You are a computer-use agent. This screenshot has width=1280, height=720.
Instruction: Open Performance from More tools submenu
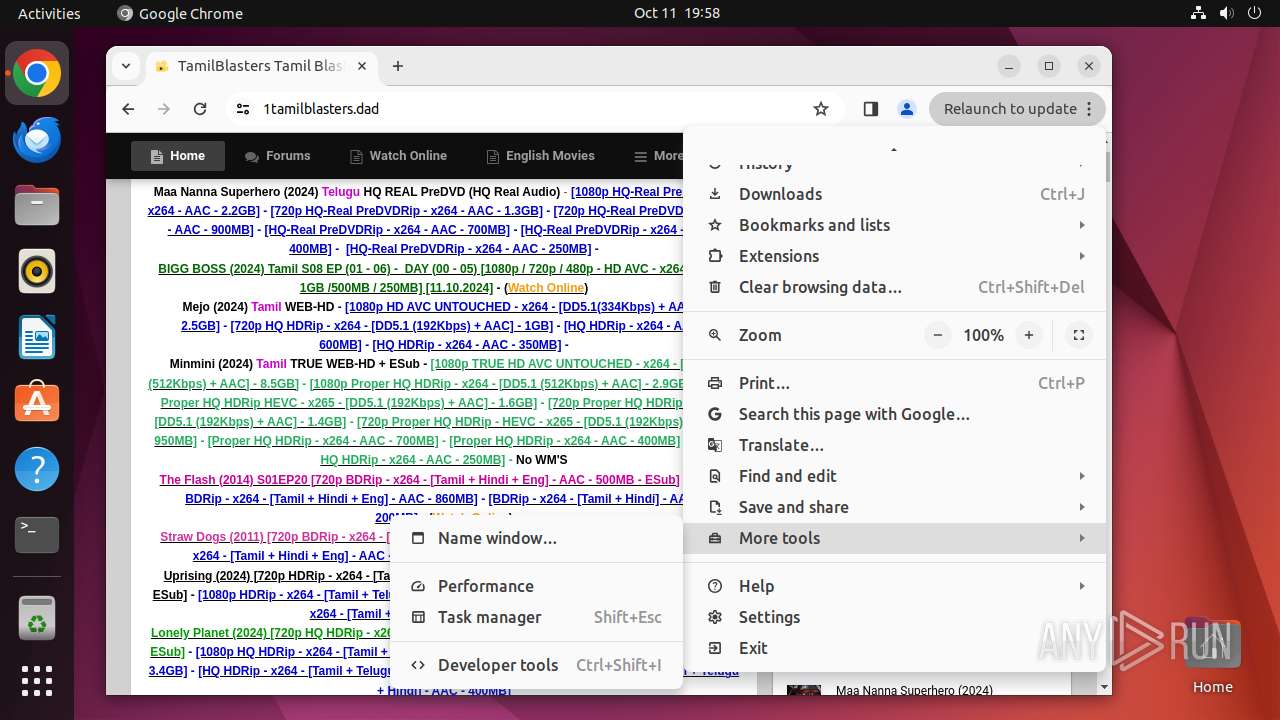pos(536,586)
